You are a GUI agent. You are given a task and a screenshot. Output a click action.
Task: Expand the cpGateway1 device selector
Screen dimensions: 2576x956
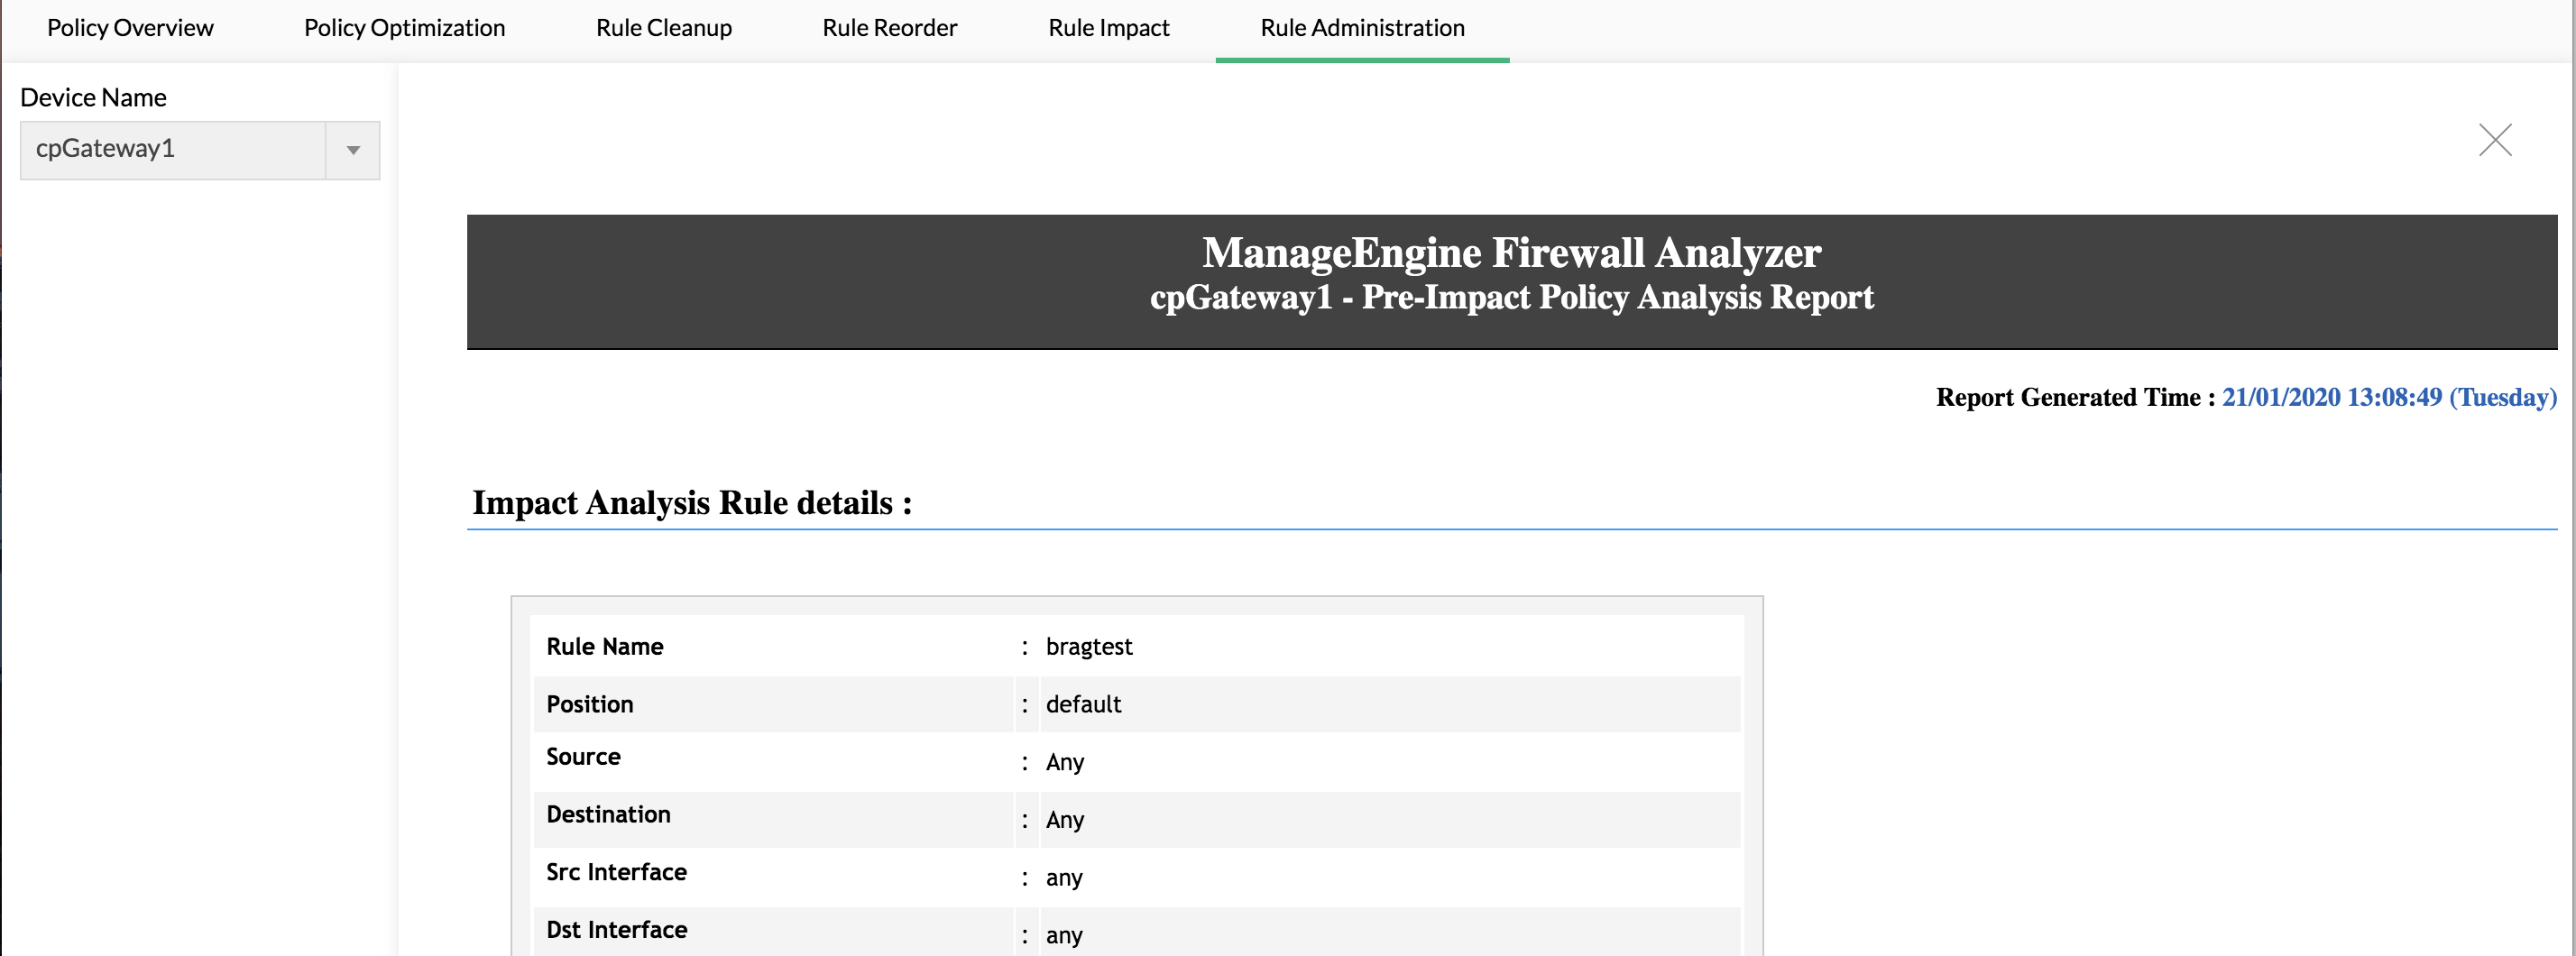click(352, 150)
